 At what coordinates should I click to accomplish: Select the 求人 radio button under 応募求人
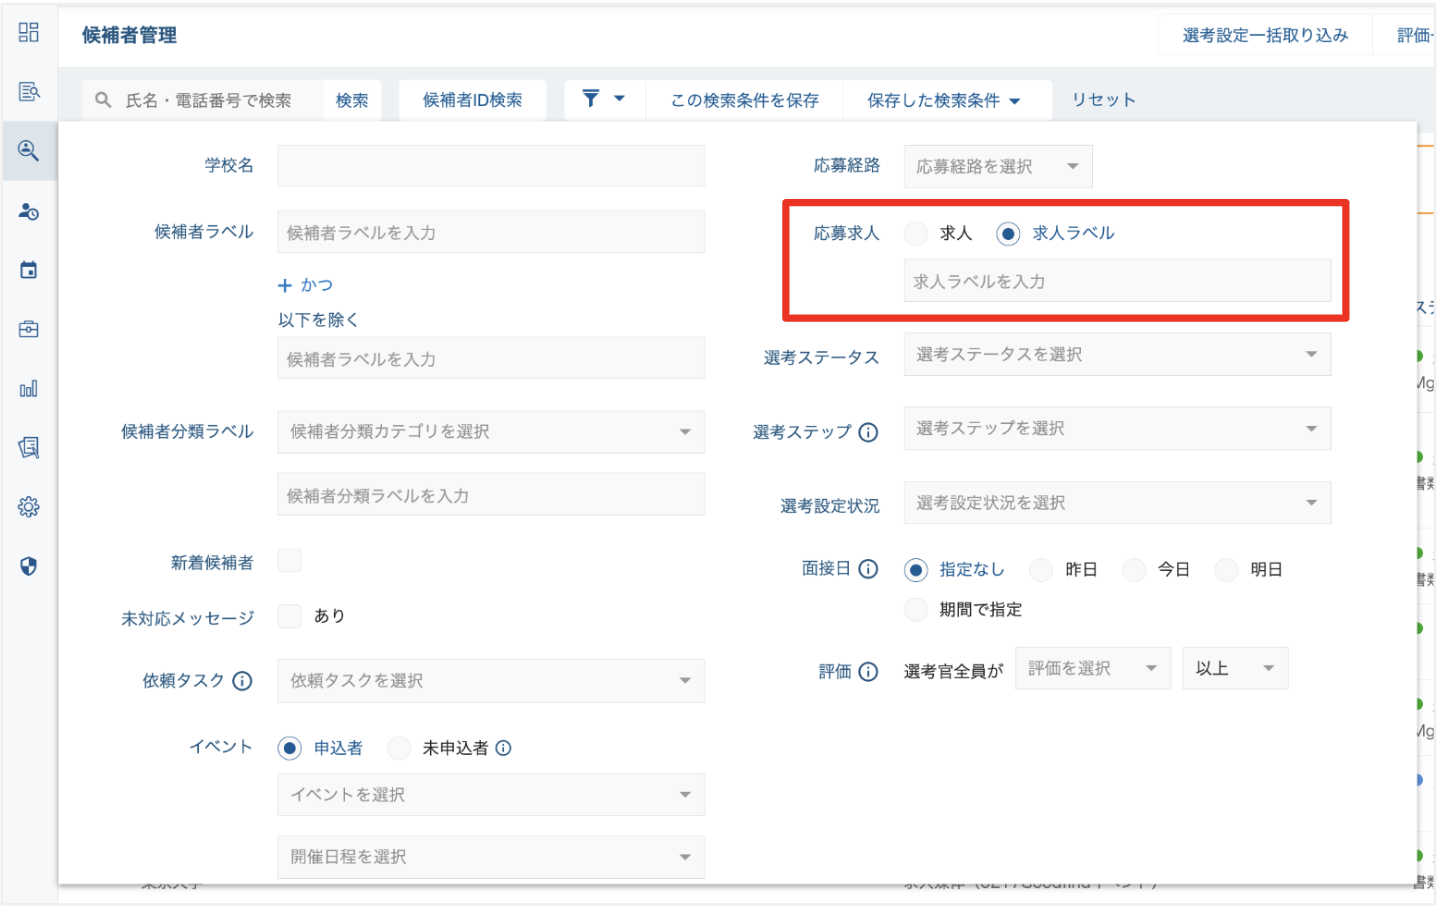point(916,233)
